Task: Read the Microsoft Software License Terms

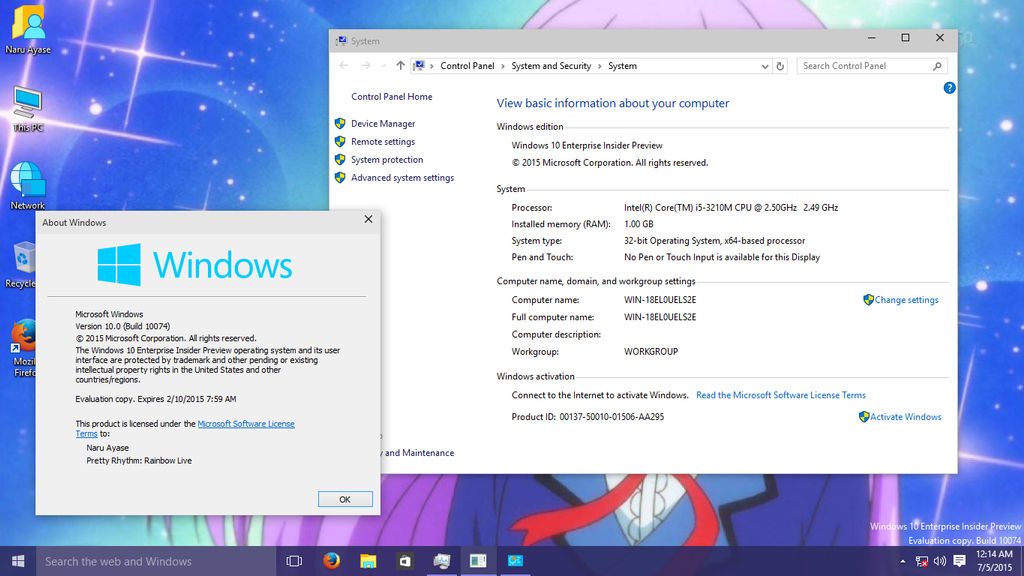Action: click(780, 395)
